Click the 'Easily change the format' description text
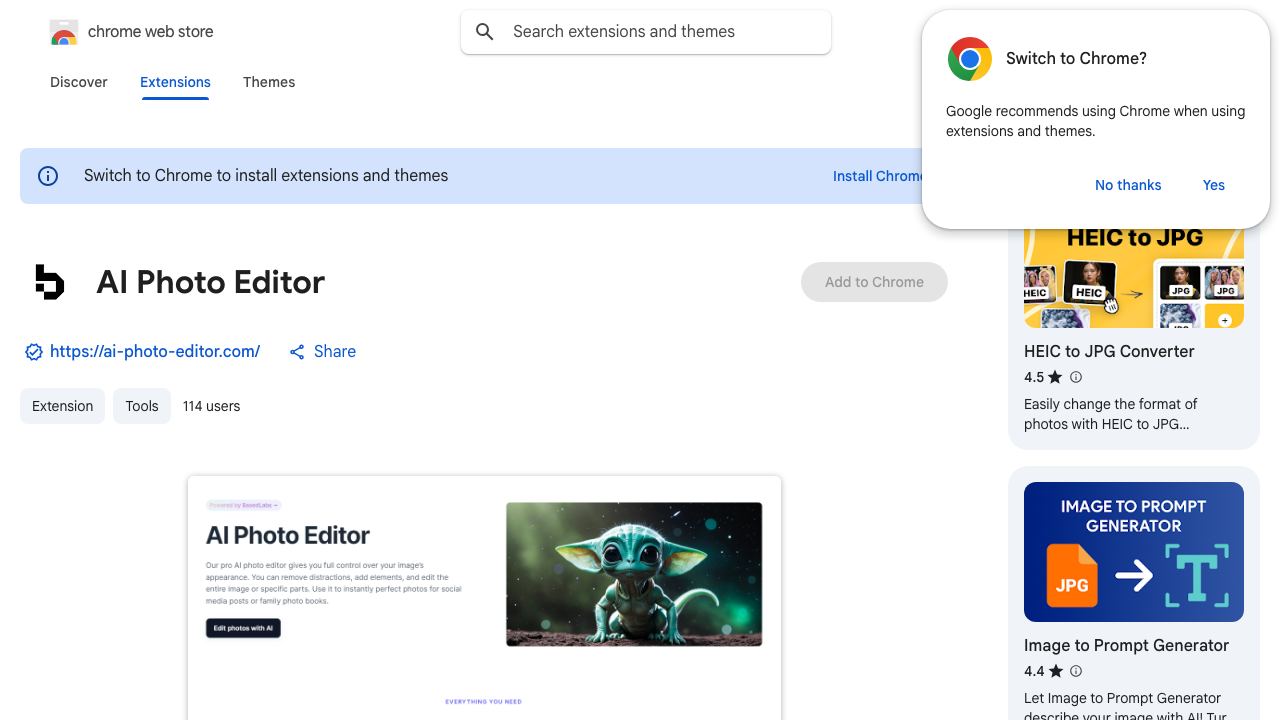The image size is (1280, 720). 1111,414
